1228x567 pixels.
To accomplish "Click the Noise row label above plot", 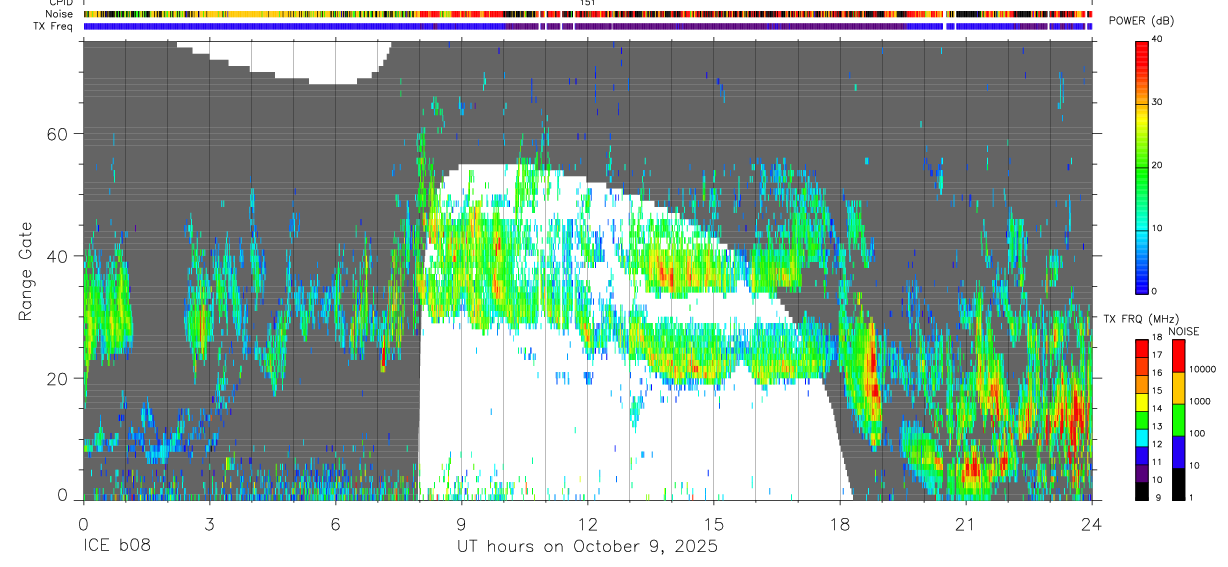I will [59, 15].
